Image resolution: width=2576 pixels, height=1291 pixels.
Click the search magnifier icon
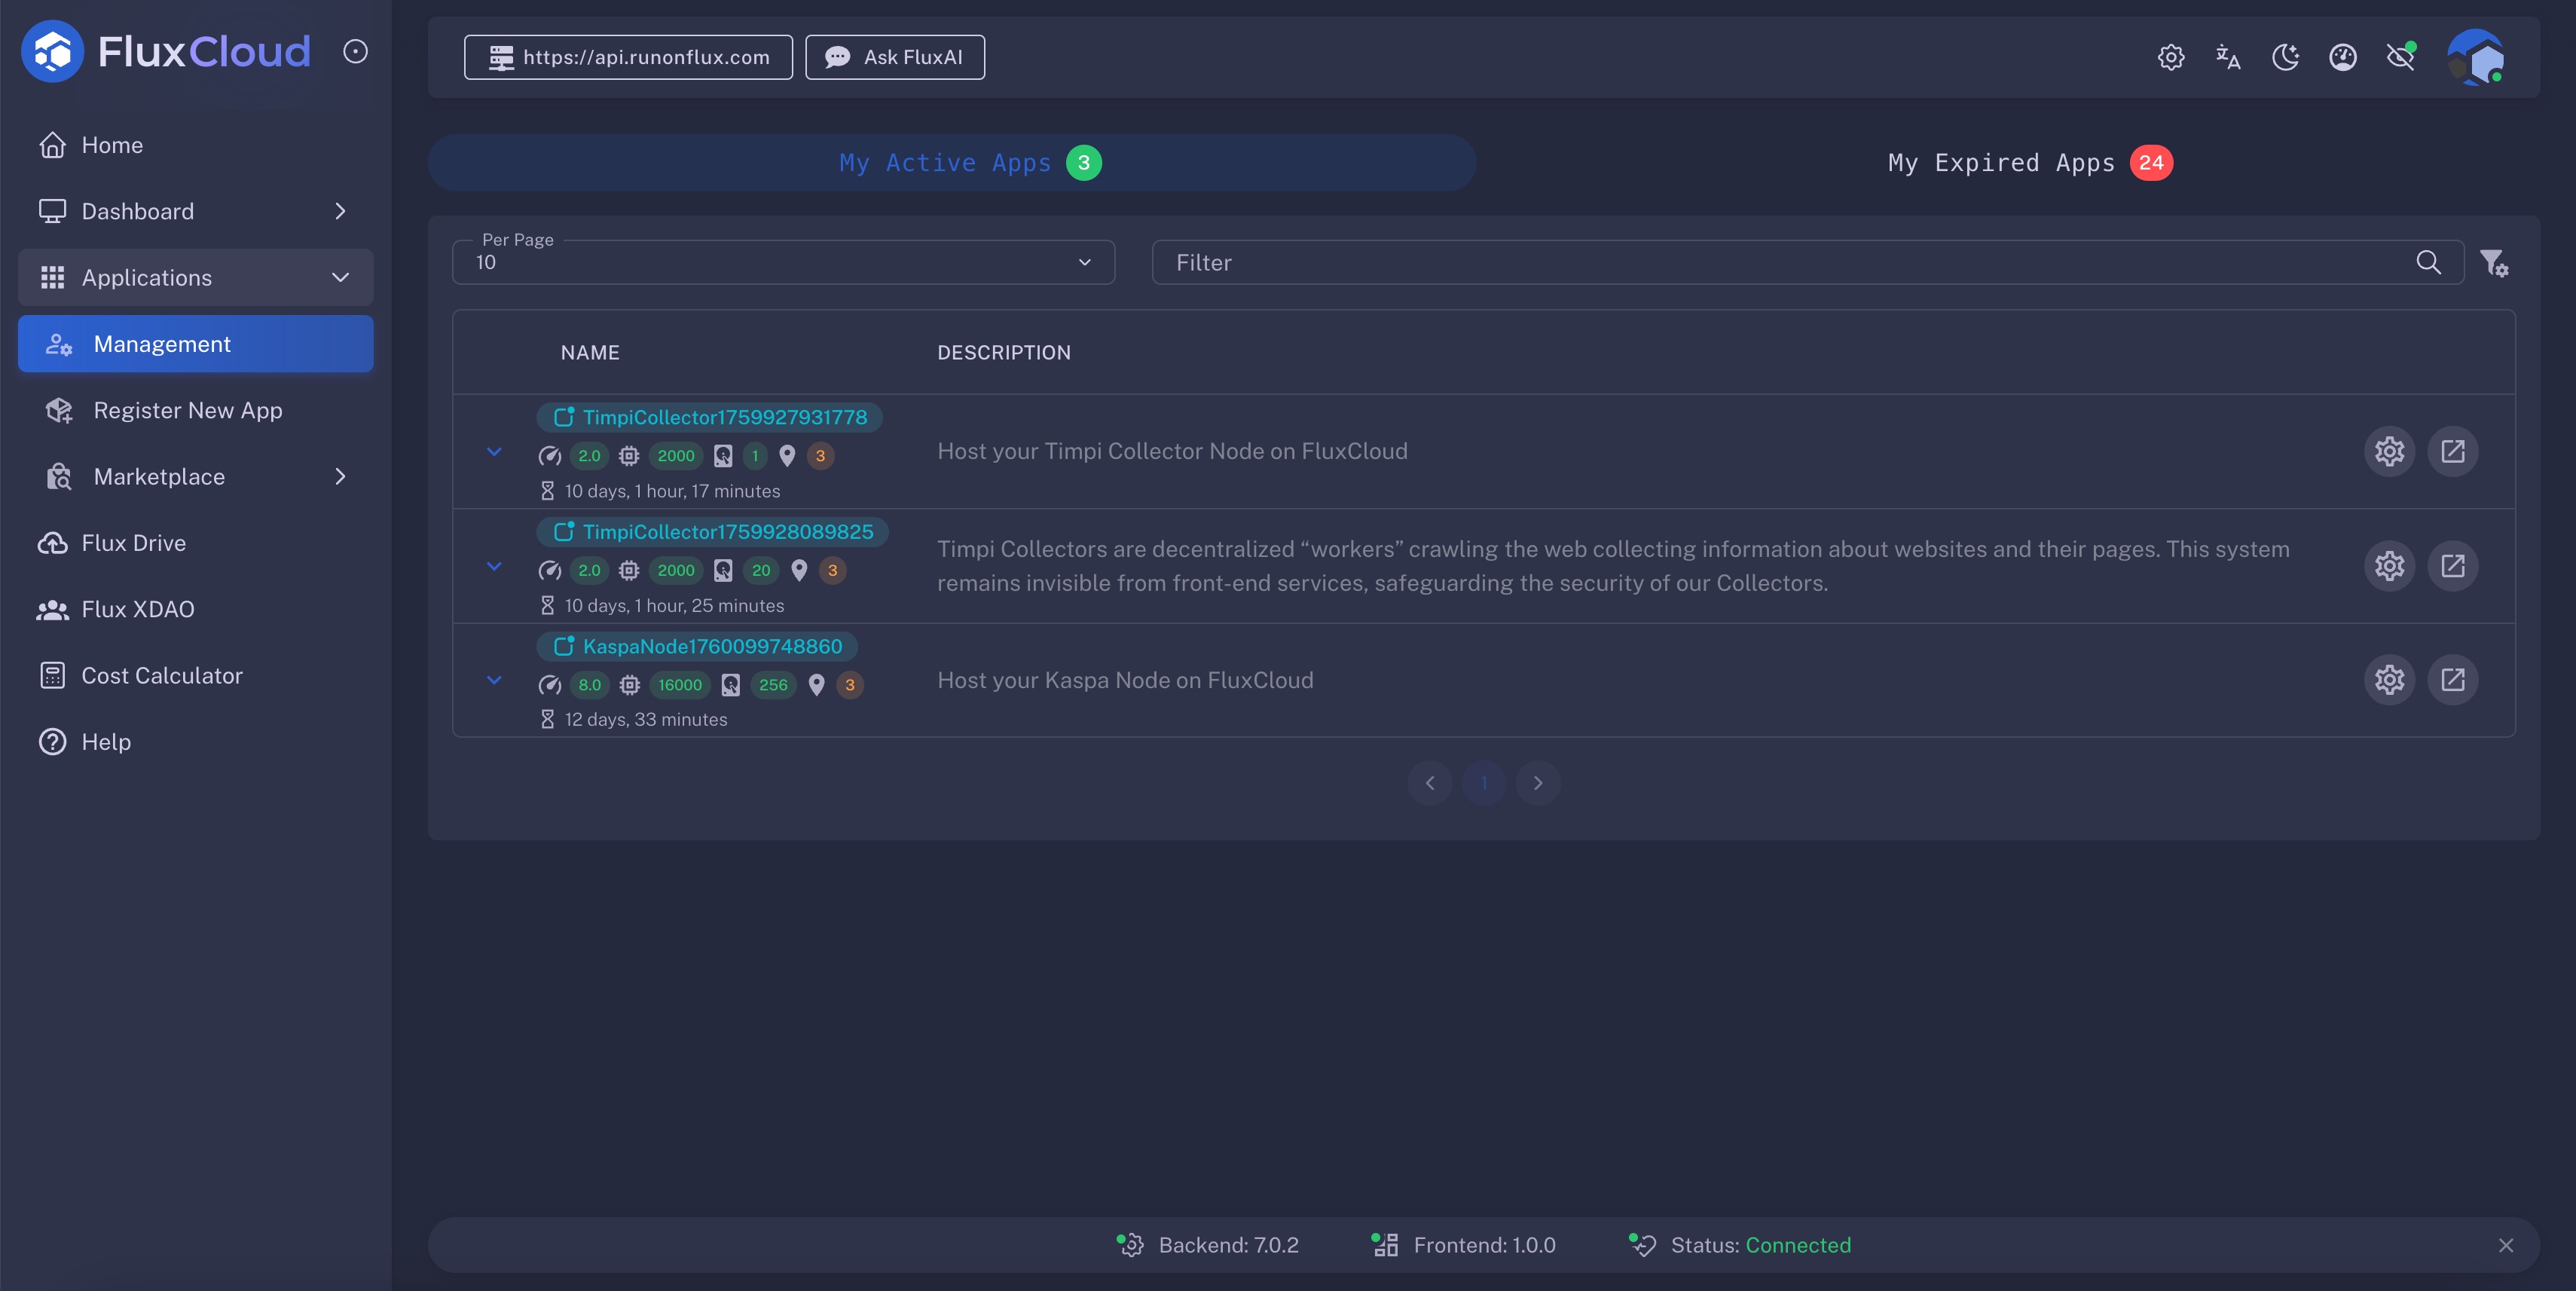2428,262
